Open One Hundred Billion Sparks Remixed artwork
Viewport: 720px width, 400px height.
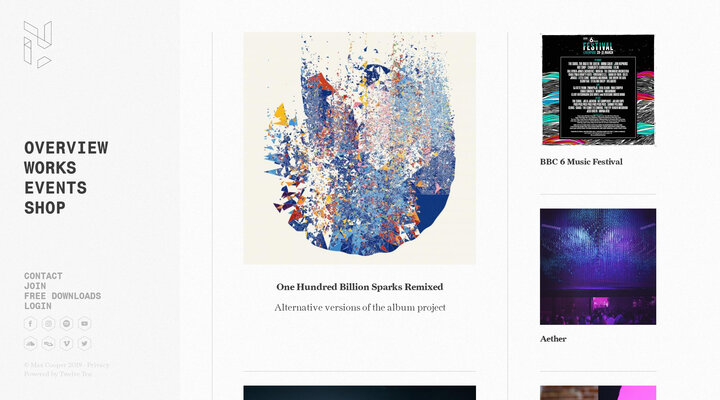(x=360, y=148)
